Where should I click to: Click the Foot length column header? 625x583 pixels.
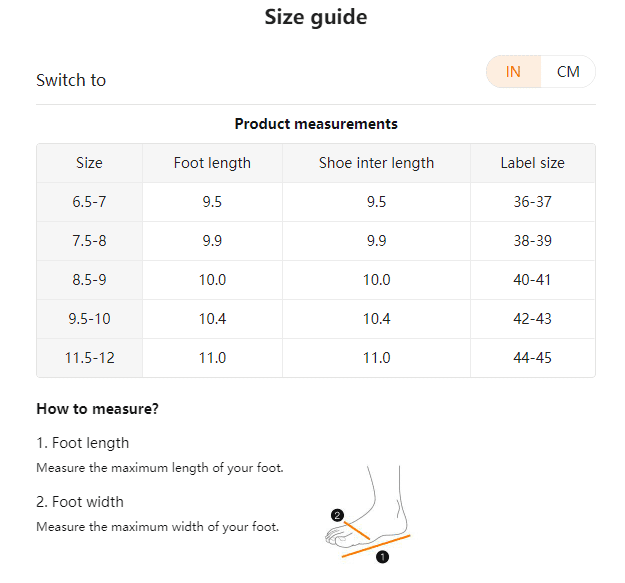pos(212,163)
